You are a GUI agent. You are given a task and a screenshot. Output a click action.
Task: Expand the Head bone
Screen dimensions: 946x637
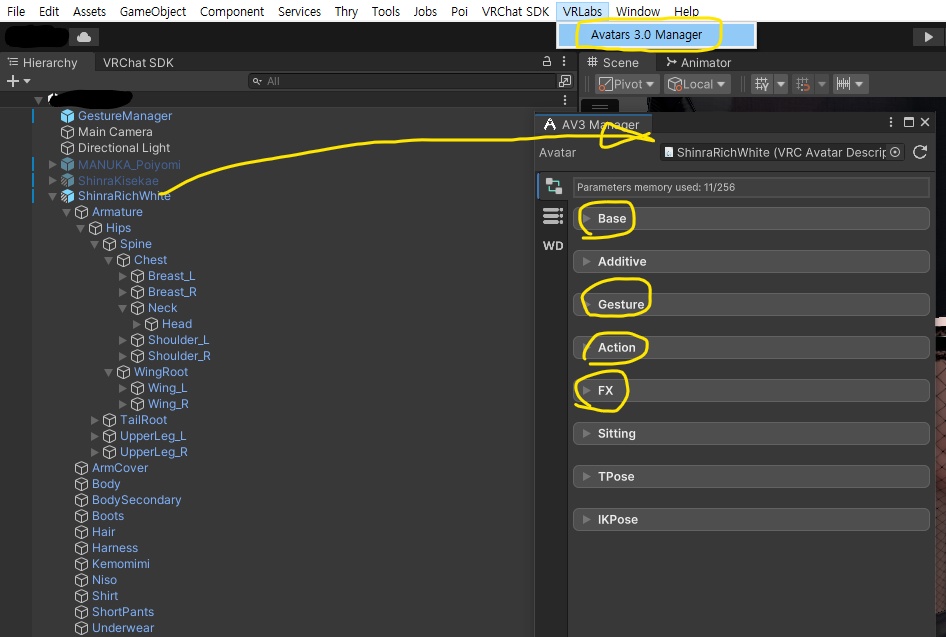click(136, 324)
